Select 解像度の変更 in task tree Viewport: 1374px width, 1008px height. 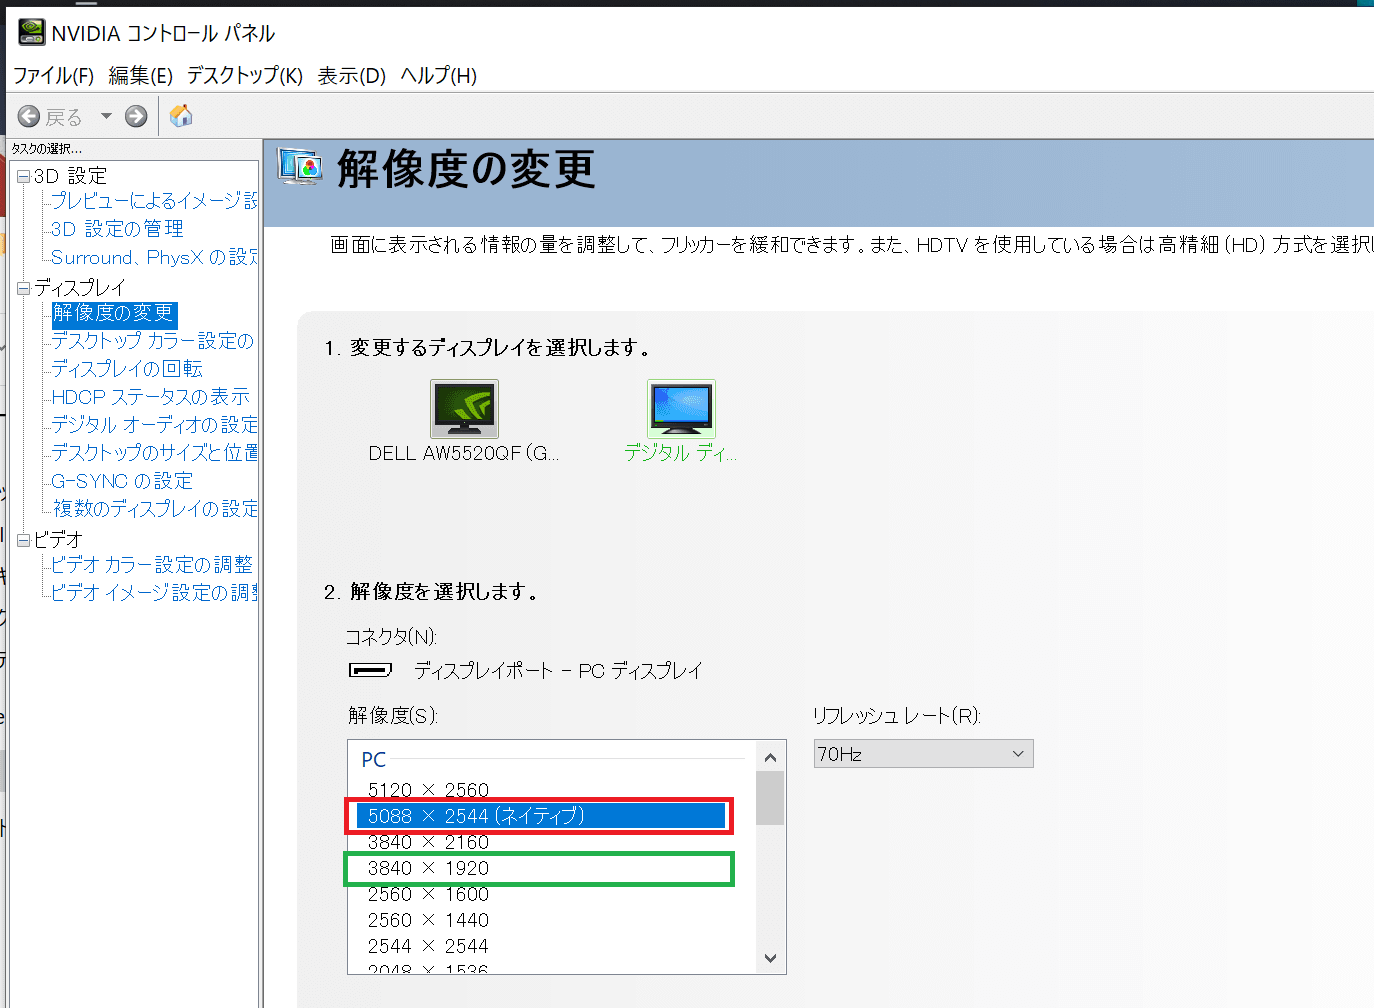(114, 314)
